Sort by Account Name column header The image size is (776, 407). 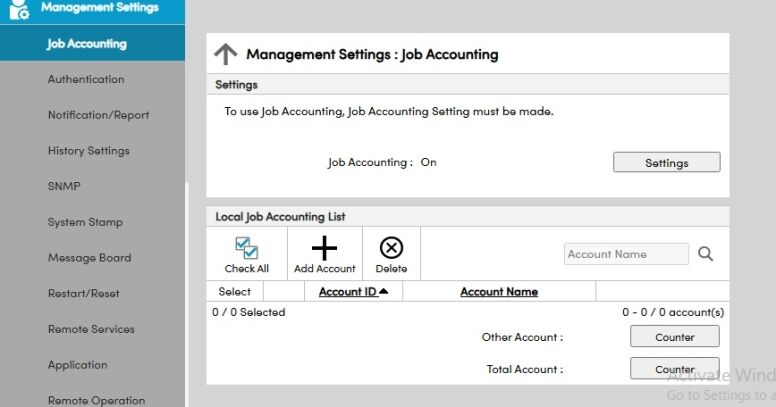tap(498, 292)
